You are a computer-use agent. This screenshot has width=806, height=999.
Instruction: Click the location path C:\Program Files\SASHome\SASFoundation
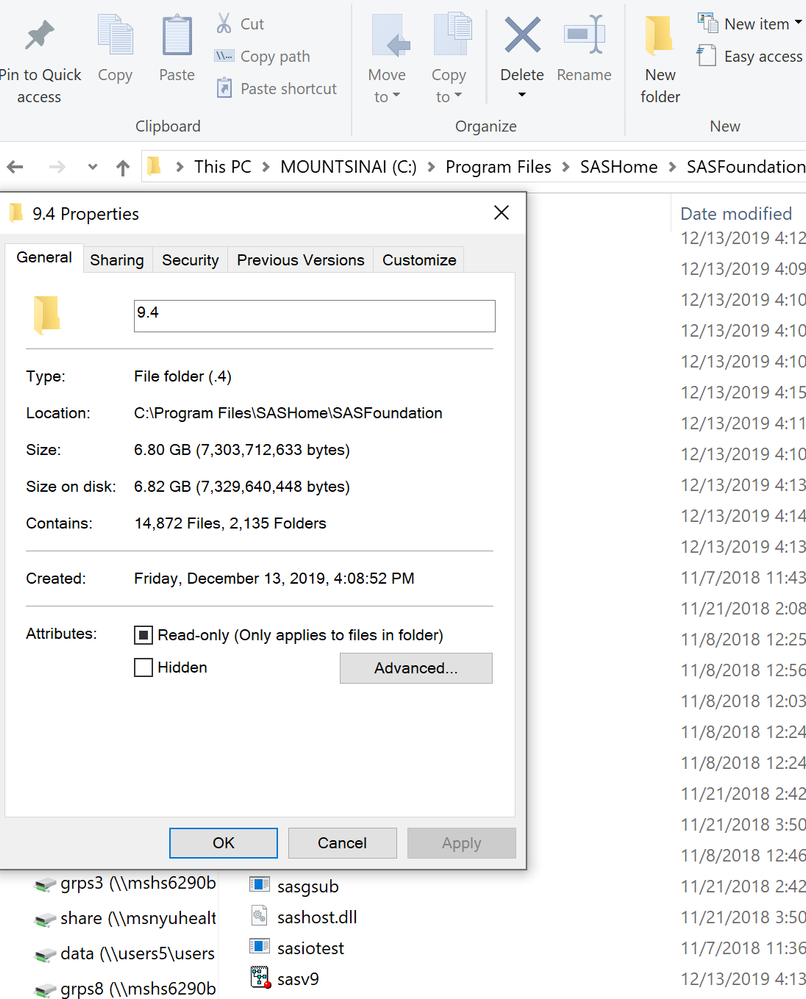tap(288, 413)
